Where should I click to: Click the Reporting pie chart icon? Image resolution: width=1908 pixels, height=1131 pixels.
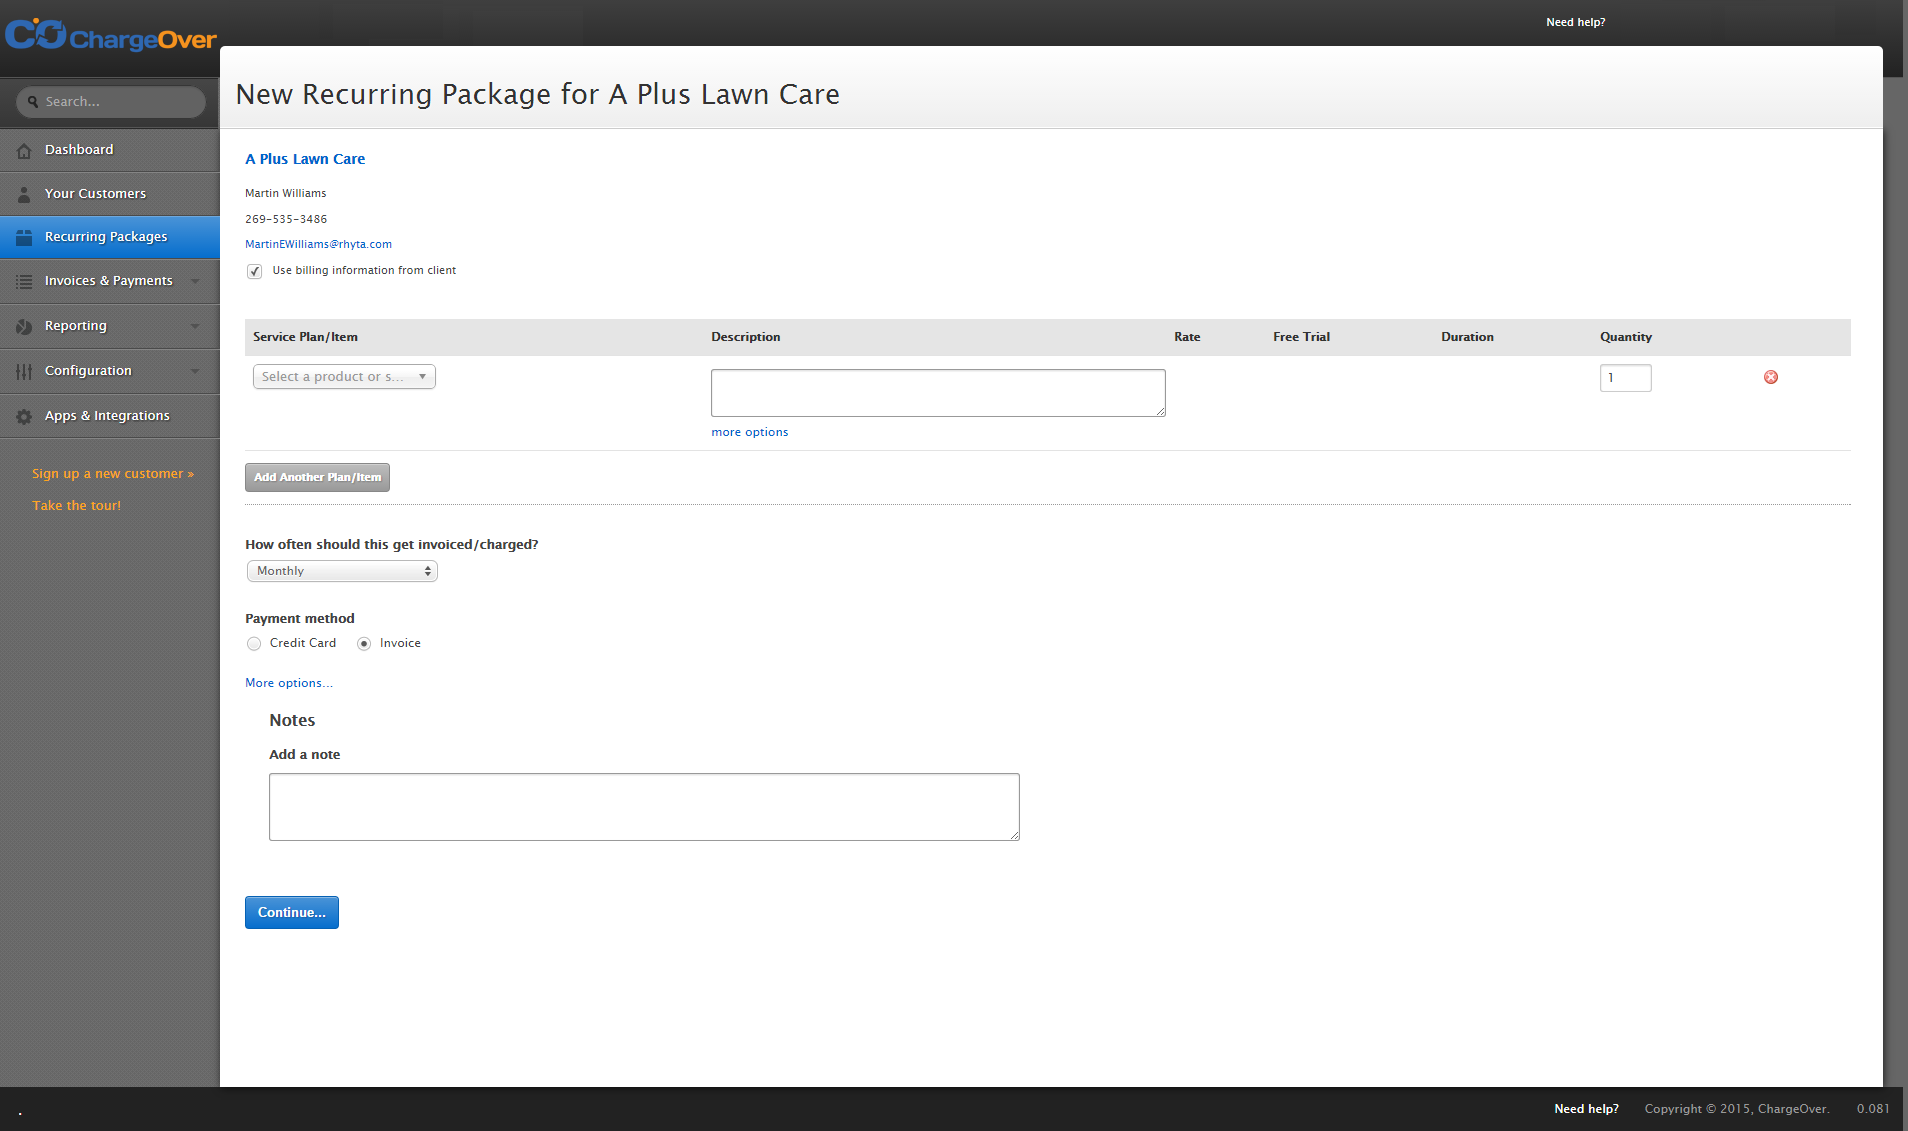coord(24,327)
